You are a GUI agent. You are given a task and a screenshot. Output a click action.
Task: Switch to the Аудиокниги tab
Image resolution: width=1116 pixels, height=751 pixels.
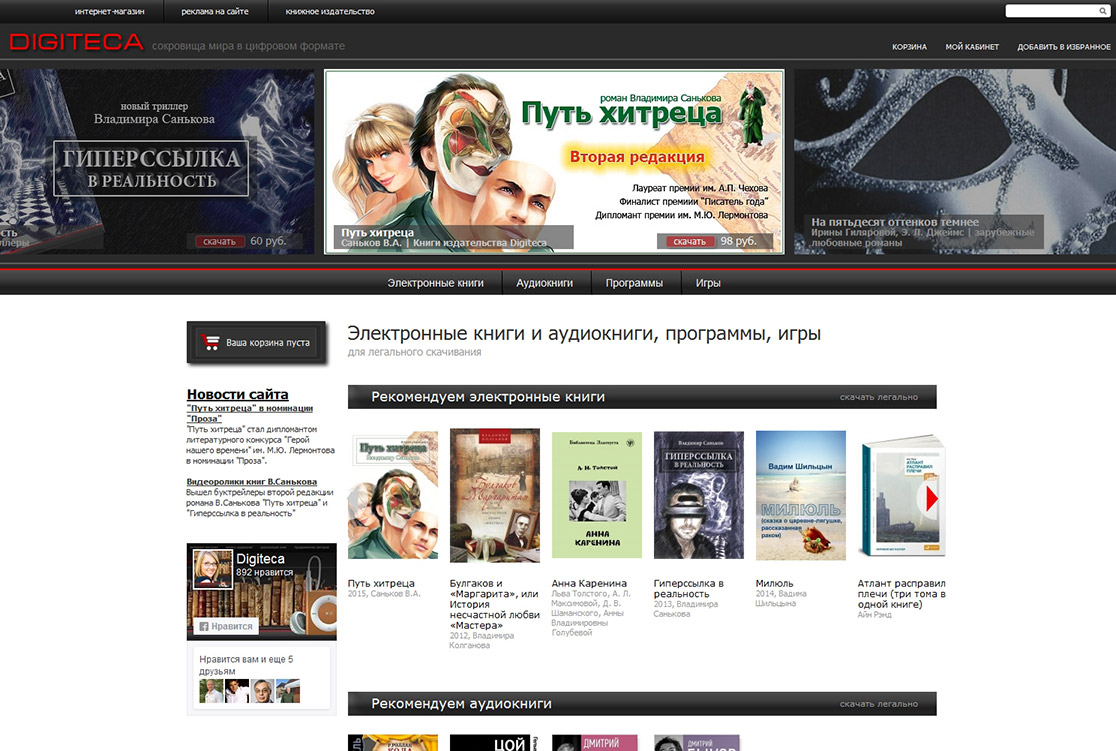pos(544,283)
